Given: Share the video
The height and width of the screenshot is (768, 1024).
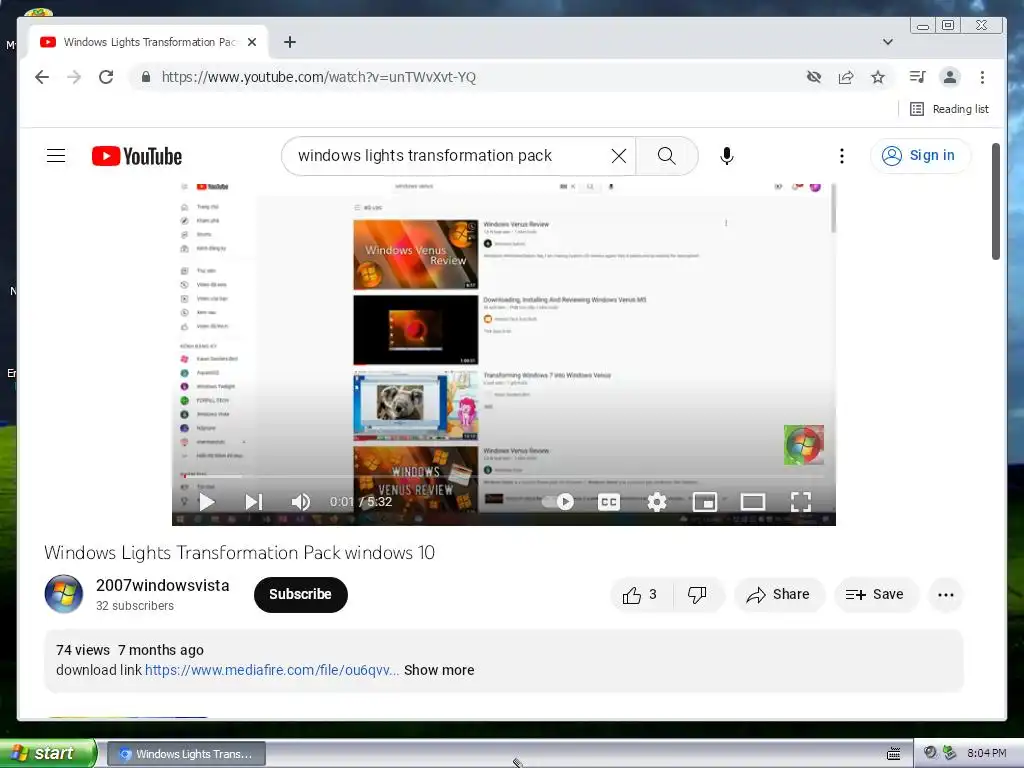Looking at the screenshot, I should coord(779,594).
